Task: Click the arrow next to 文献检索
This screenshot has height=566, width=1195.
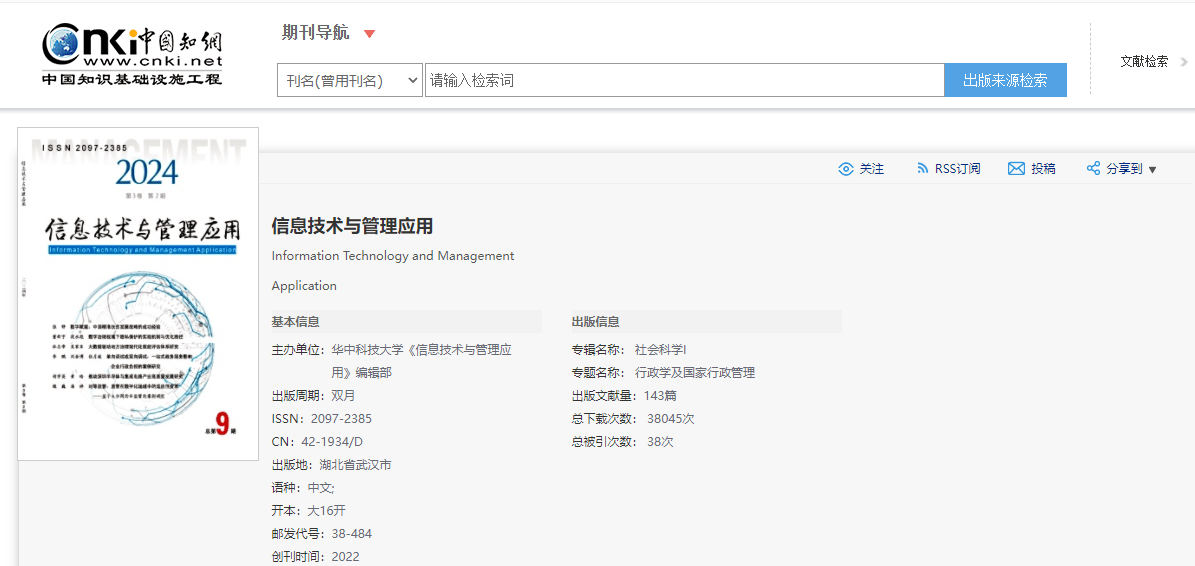Action: [1184, 62]
